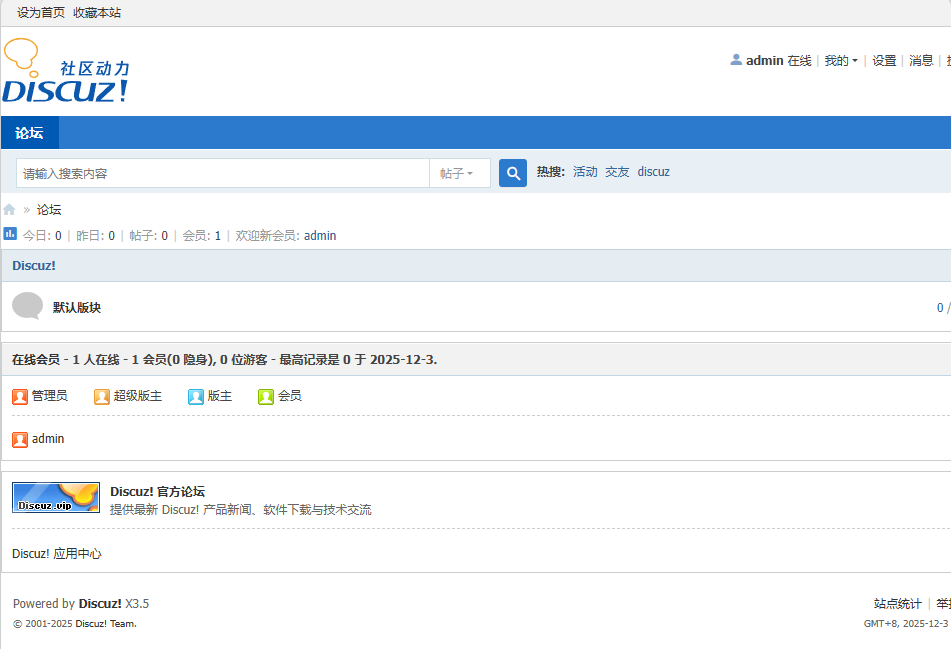Click the 今日: 0 statistic
The height and width of the screenshot is (649, 951).
coord(42,235)
